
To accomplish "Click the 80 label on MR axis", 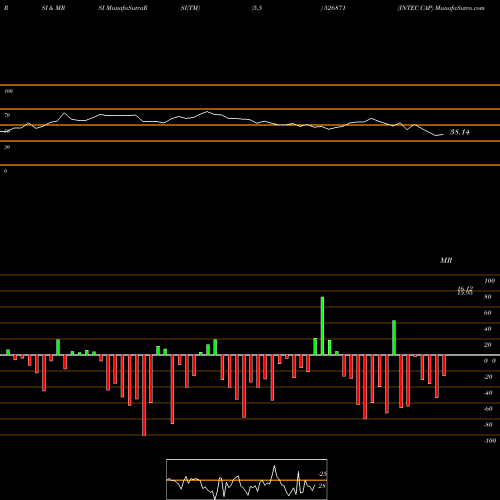I will pos(488,297).
